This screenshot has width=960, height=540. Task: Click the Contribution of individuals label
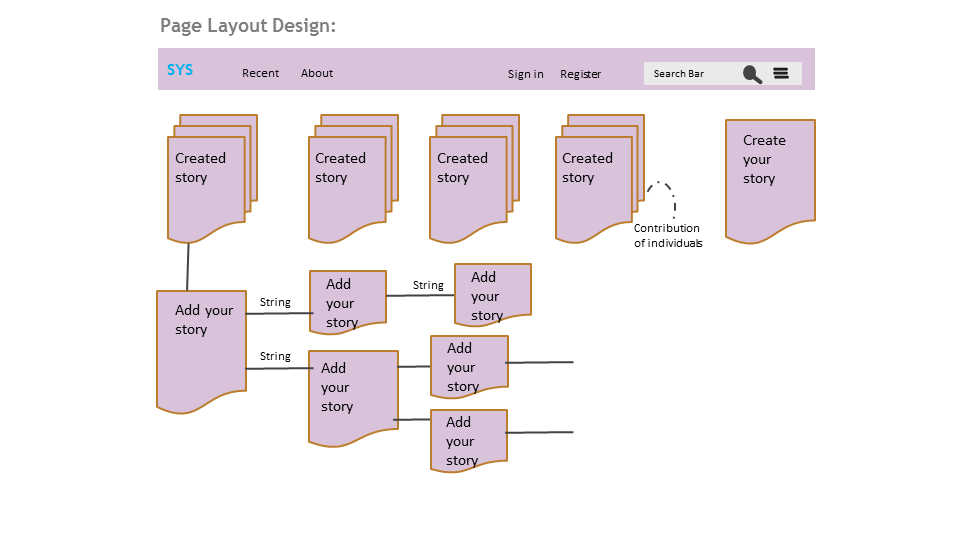point(668,236)
